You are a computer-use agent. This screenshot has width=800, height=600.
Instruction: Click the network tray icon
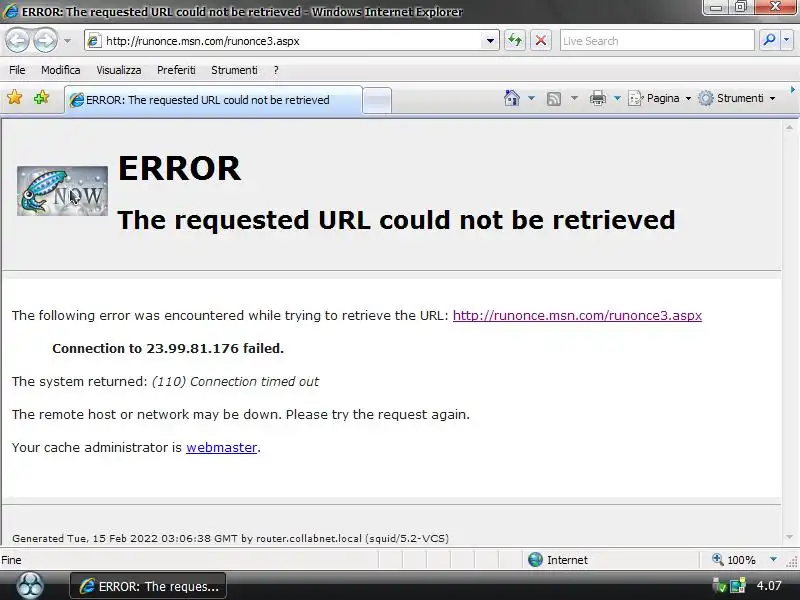click(x=738, y=586)
